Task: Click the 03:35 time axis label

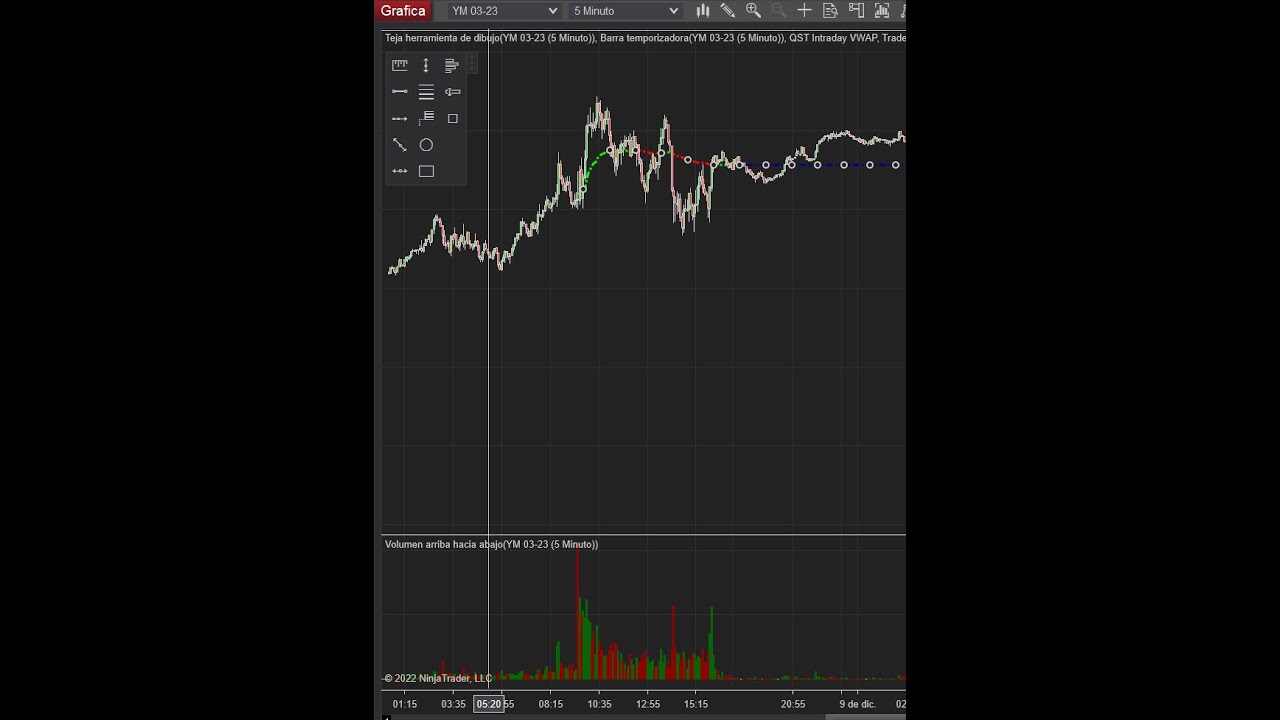Action: coord(453,704)
